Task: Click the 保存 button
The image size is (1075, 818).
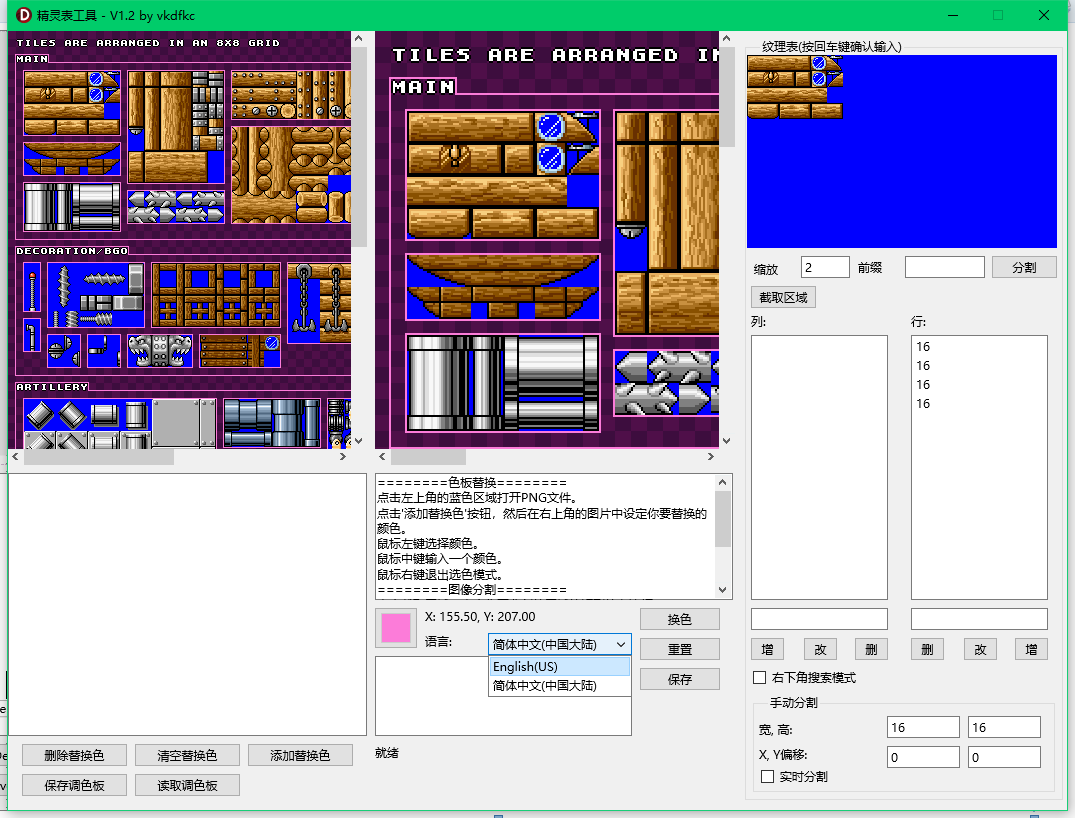Action: tap(679, 679)
